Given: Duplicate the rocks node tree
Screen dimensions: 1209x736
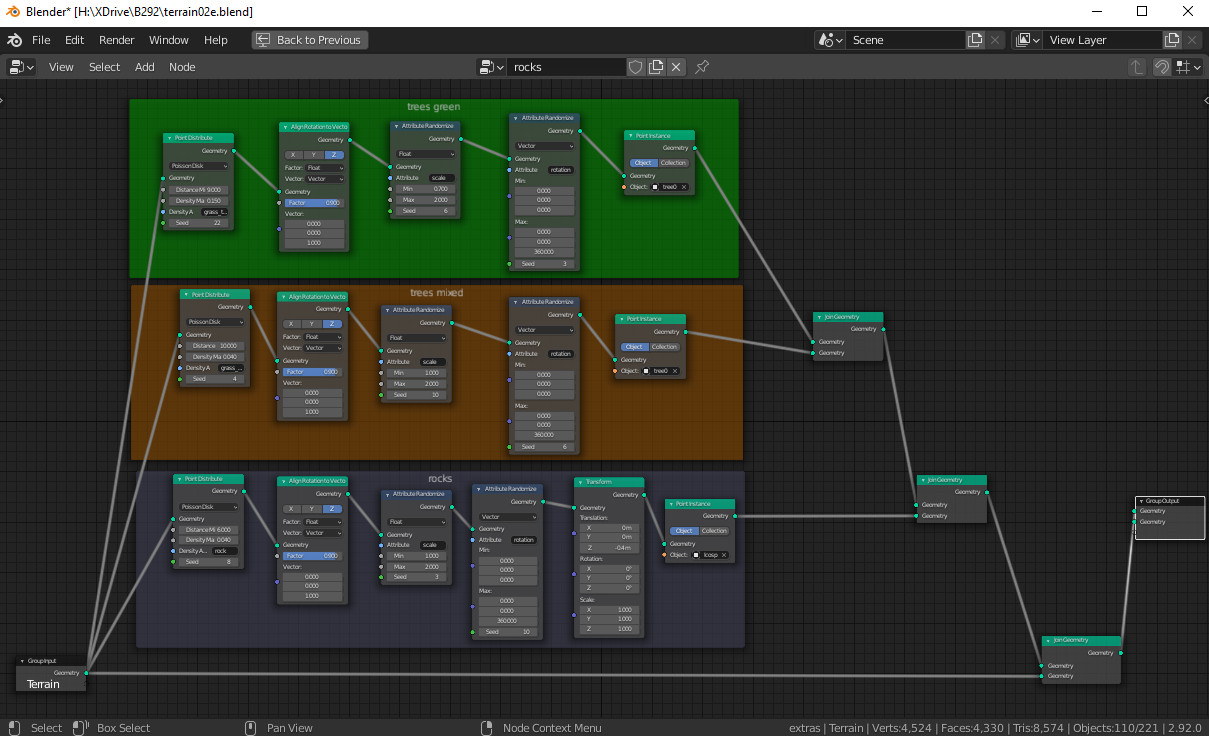Looking at the screenshot, I should click(x=656, y=67).
